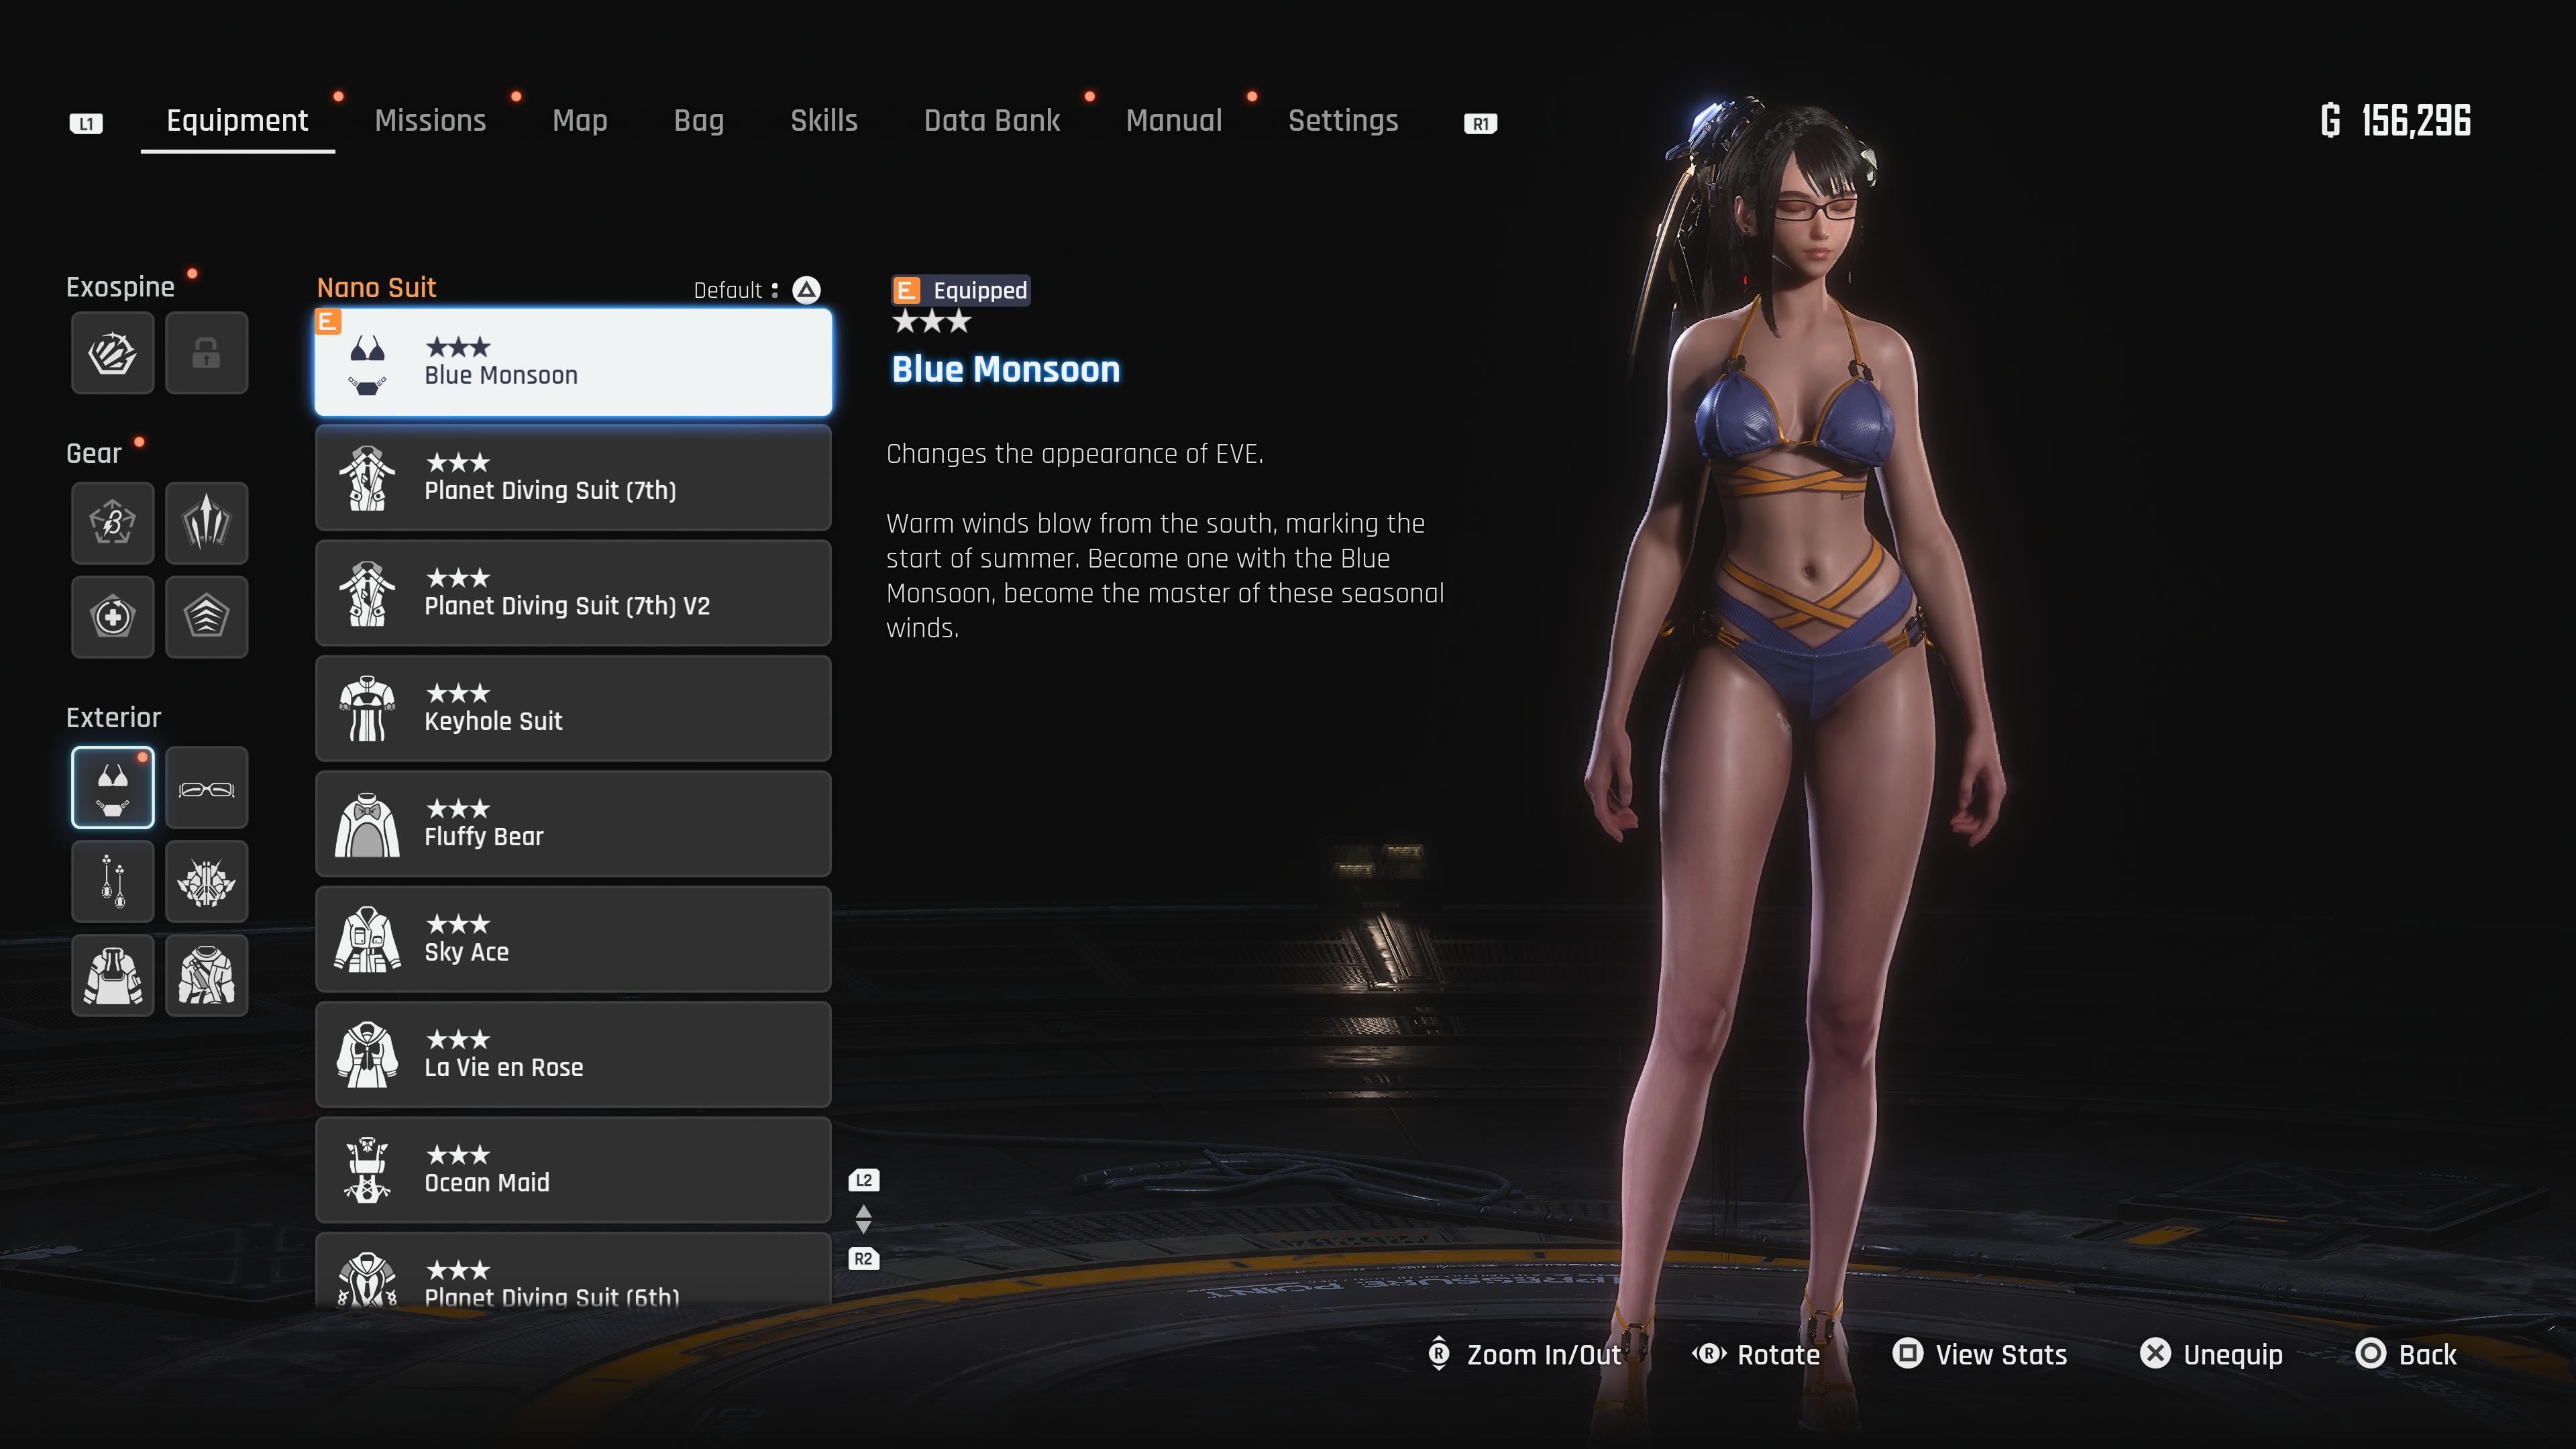The image size is (2576, 1449).
Task: Switch to the Missions tab
Action: [430, 121]
